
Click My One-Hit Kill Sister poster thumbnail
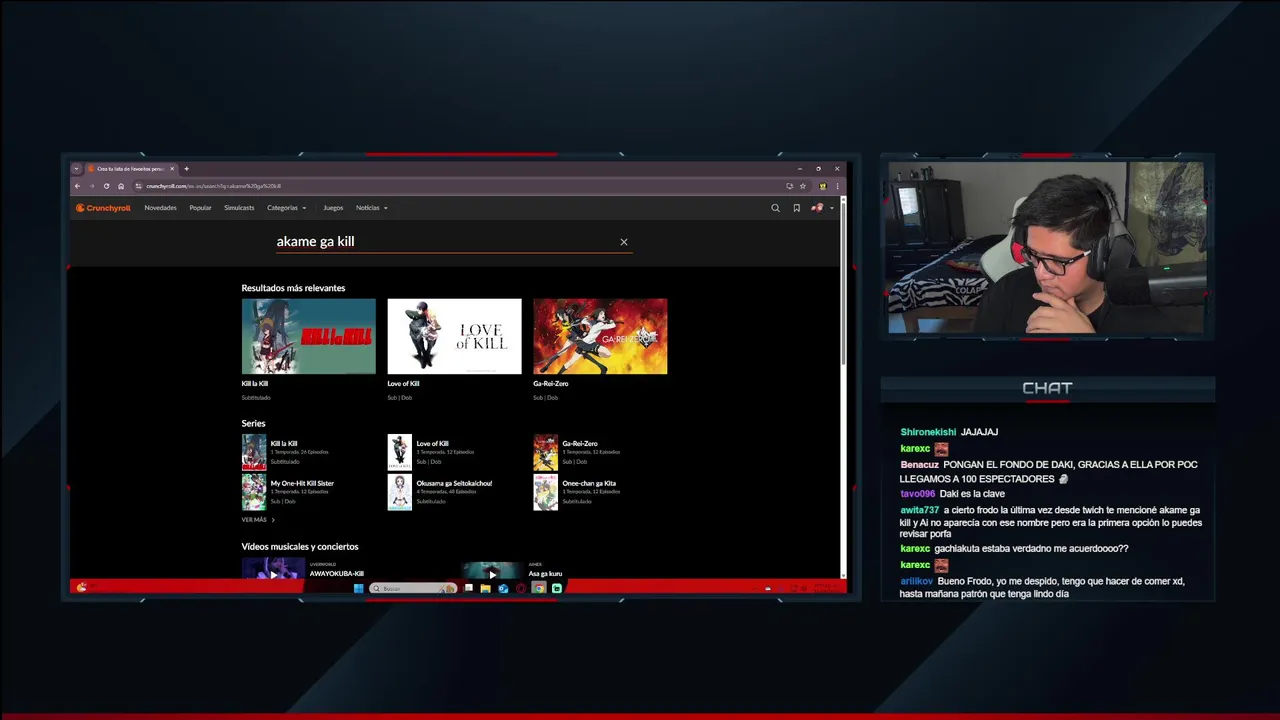(254, 492)
